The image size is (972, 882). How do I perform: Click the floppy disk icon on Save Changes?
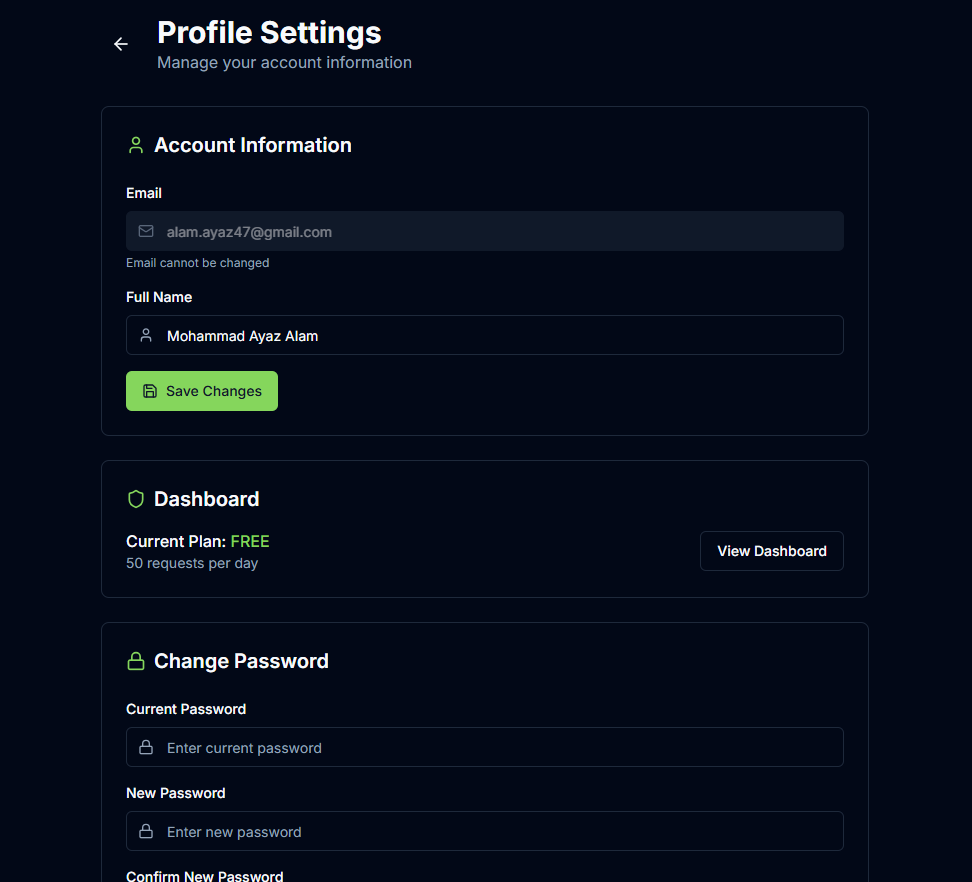point(150,391)
